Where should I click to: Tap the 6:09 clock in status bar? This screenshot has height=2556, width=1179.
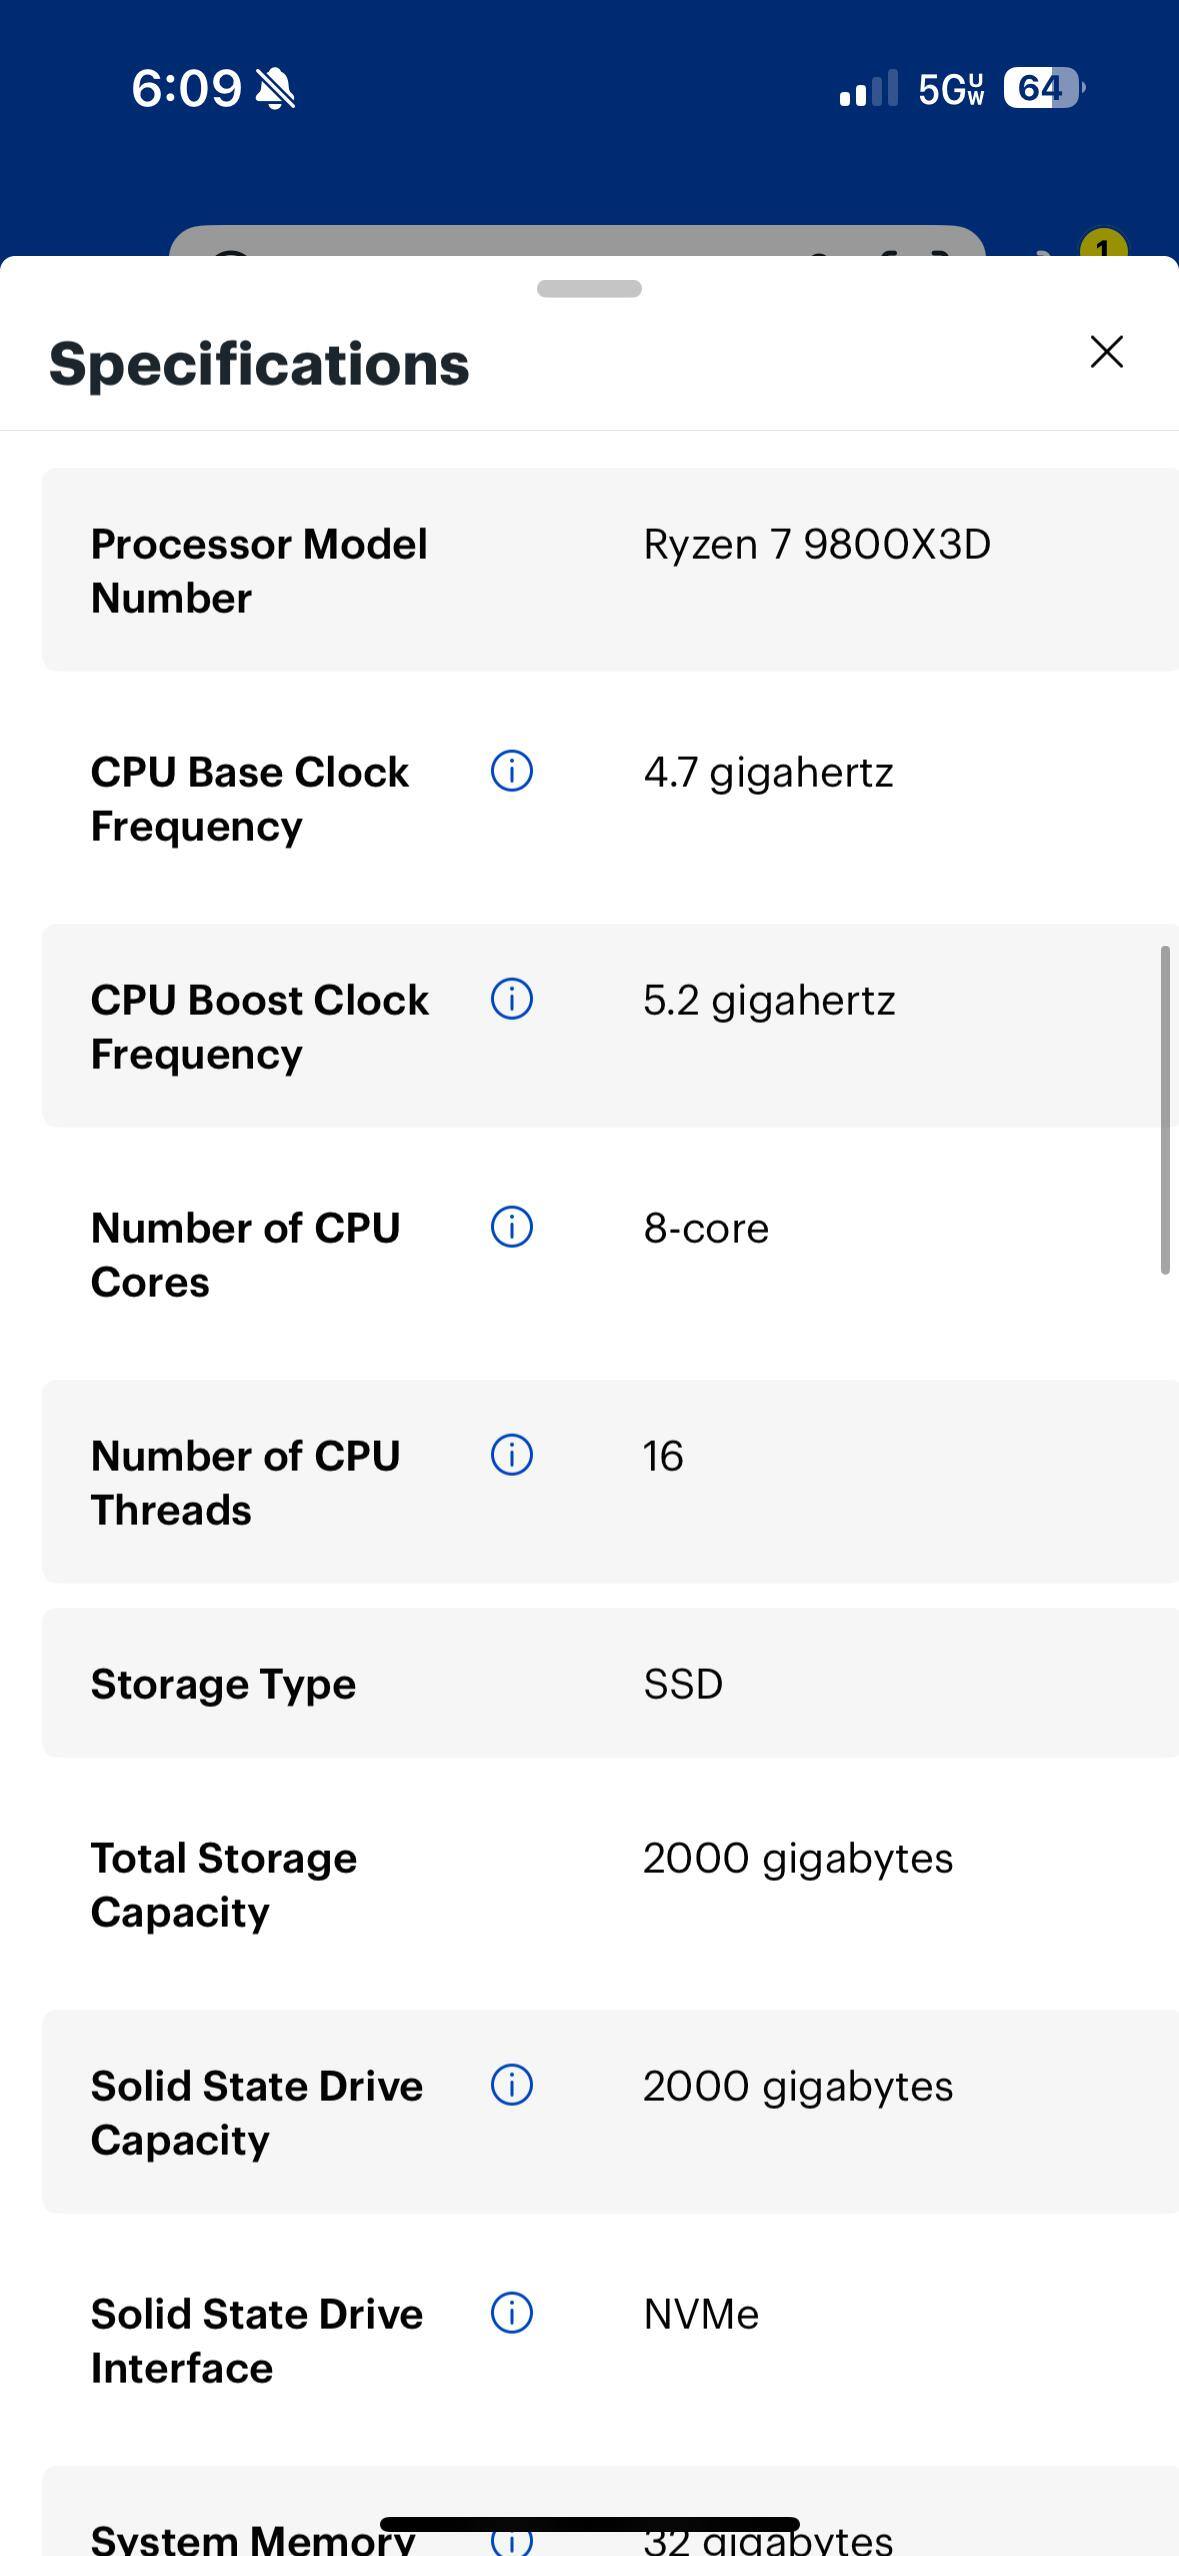click(186, 89)
